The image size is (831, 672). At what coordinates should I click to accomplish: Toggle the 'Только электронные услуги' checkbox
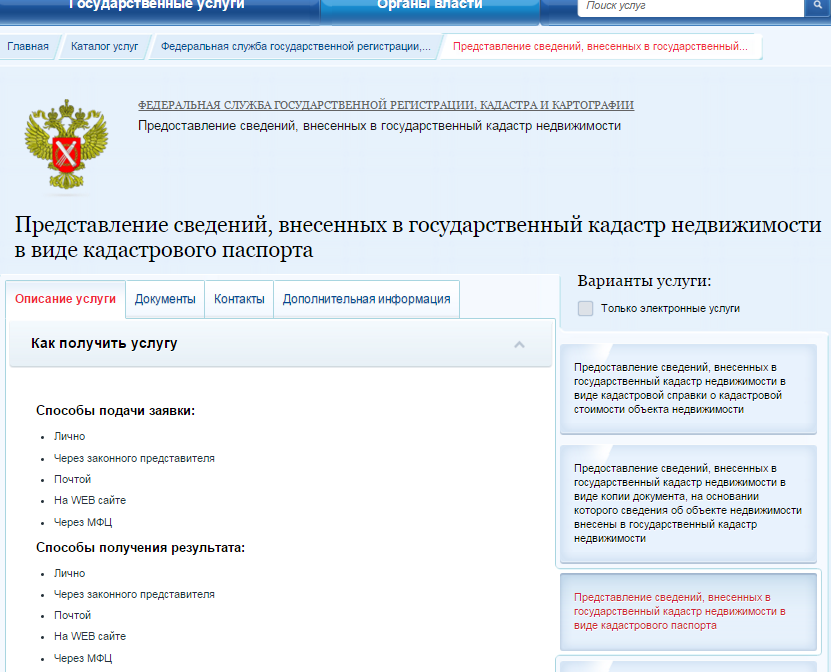click(x=586, y=308)
